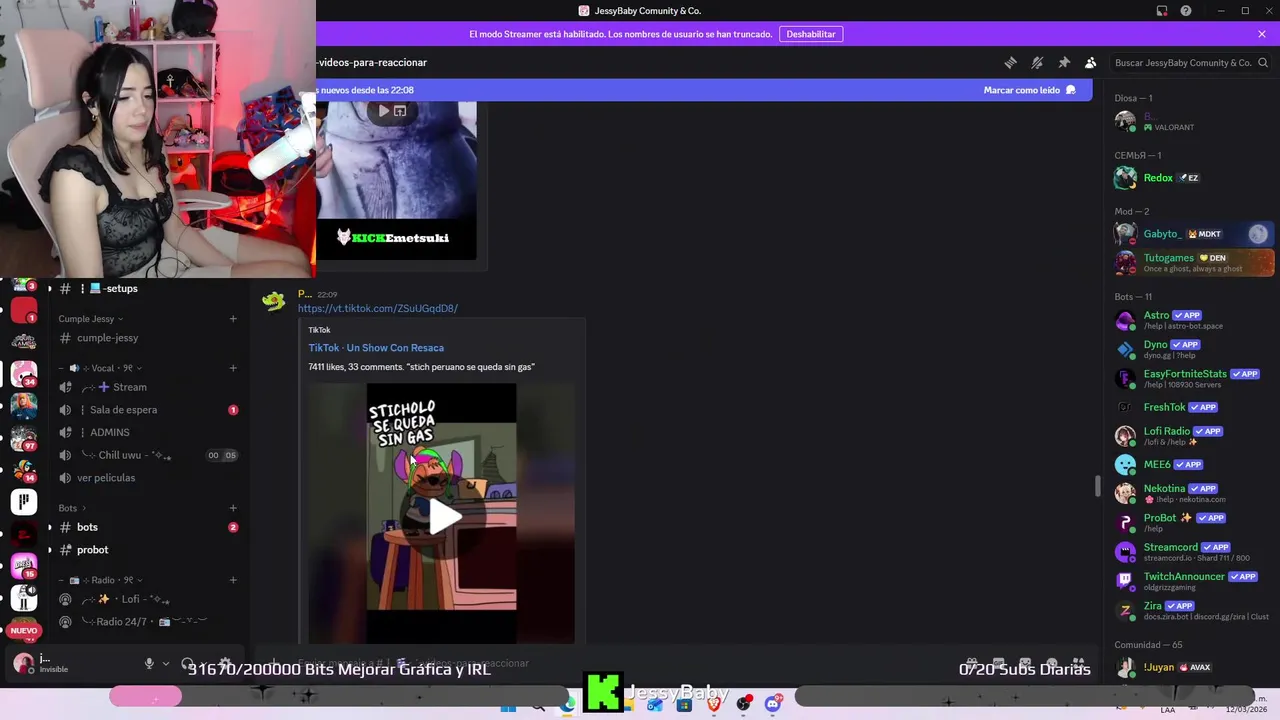Screen dimensions: 1280x720
Task: Open the Help question-mark icon
Action: pyautogui.click(x=1186, y=11)
